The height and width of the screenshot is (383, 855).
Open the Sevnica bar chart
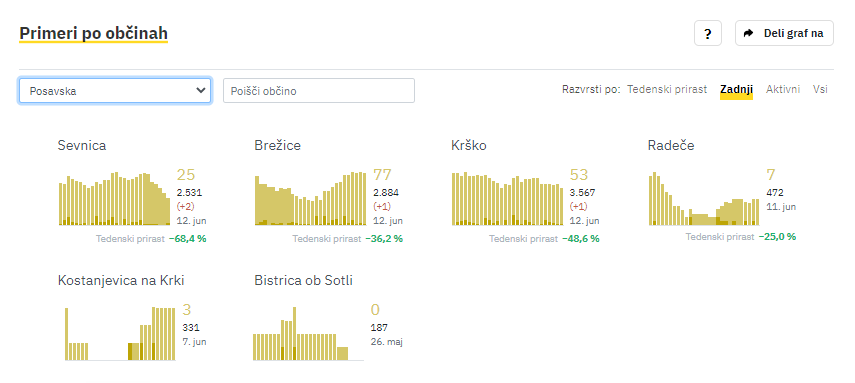tap(115, 199)
